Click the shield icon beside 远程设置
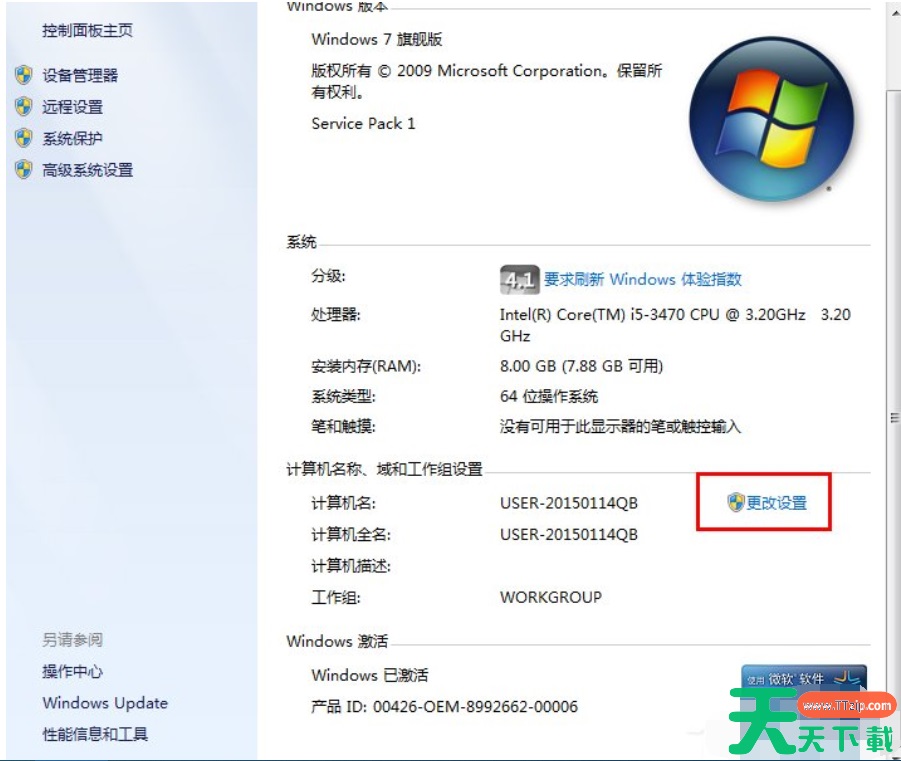This screenshot has height=761, width=901. (x=24, y=107)
